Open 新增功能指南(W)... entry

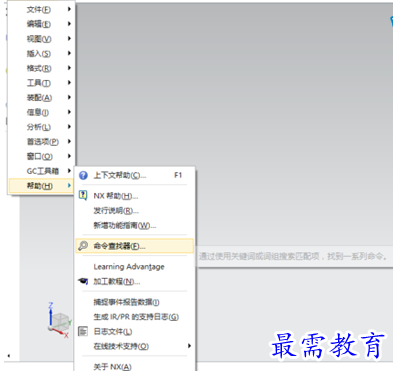click(x=135, y=226)
